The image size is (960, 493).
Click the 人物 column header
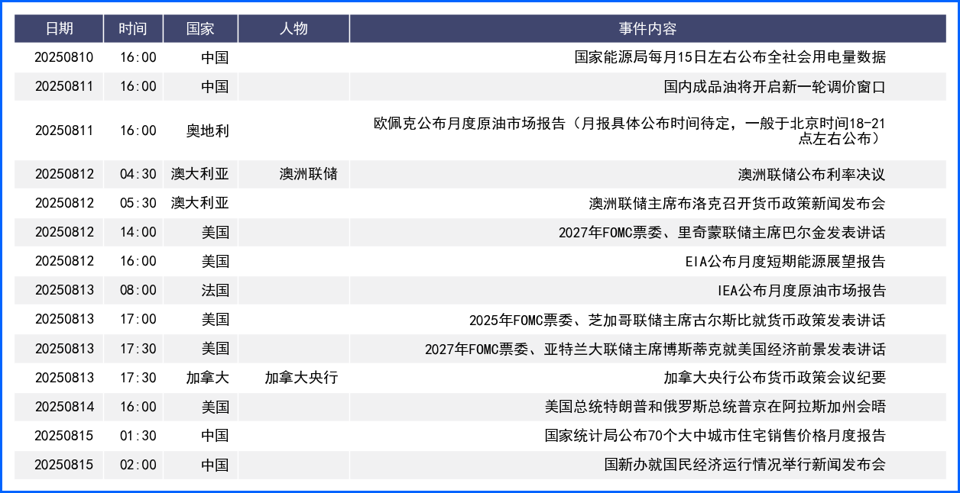point(293,29)
